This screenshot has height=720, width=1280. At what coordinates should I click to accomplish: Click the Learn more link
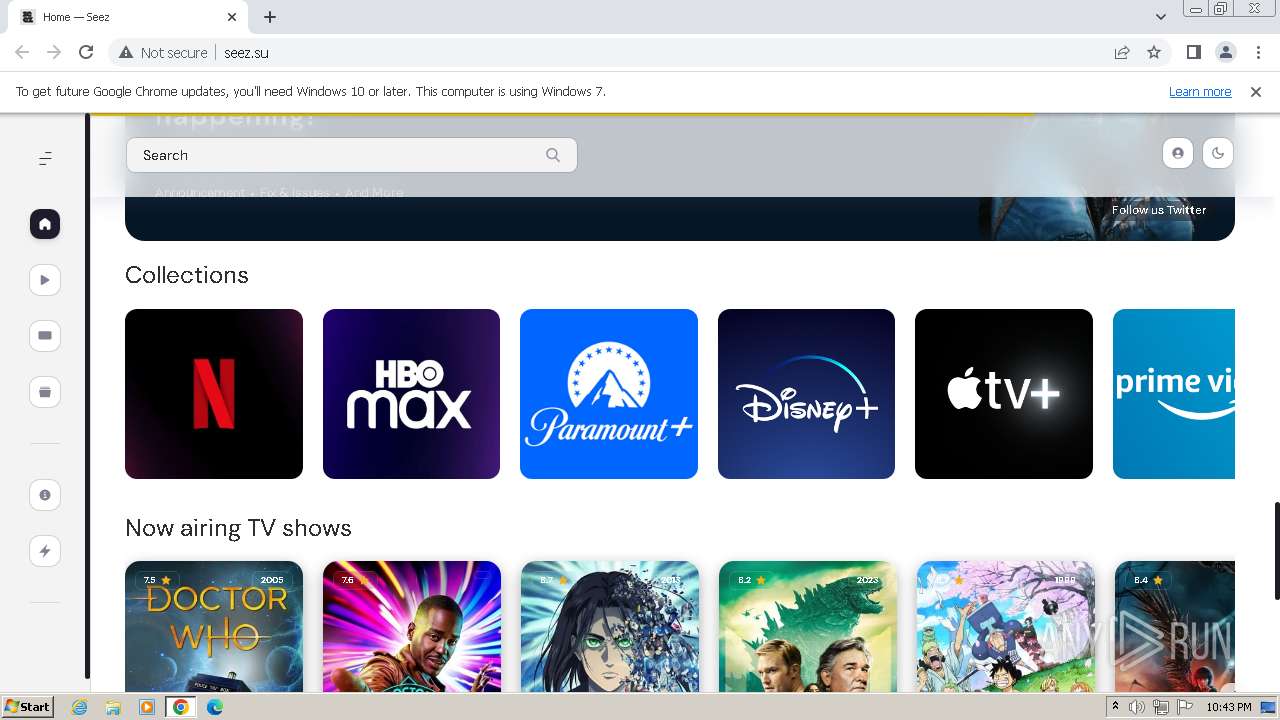tap(1200, 91)
